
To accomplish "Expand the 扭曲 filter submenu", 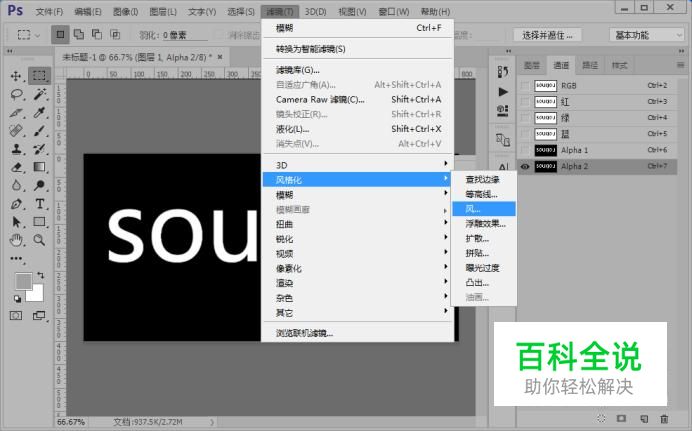I will pyautogui.click(x=358, y=224).
